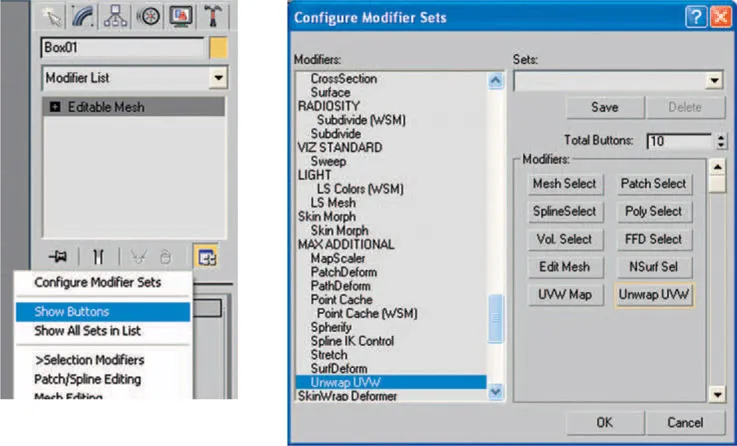This screenshot has width=737, height=446.
Task: Open the Hierarchy panel tab
Action: pyautogui.click(x=116, y=14)
